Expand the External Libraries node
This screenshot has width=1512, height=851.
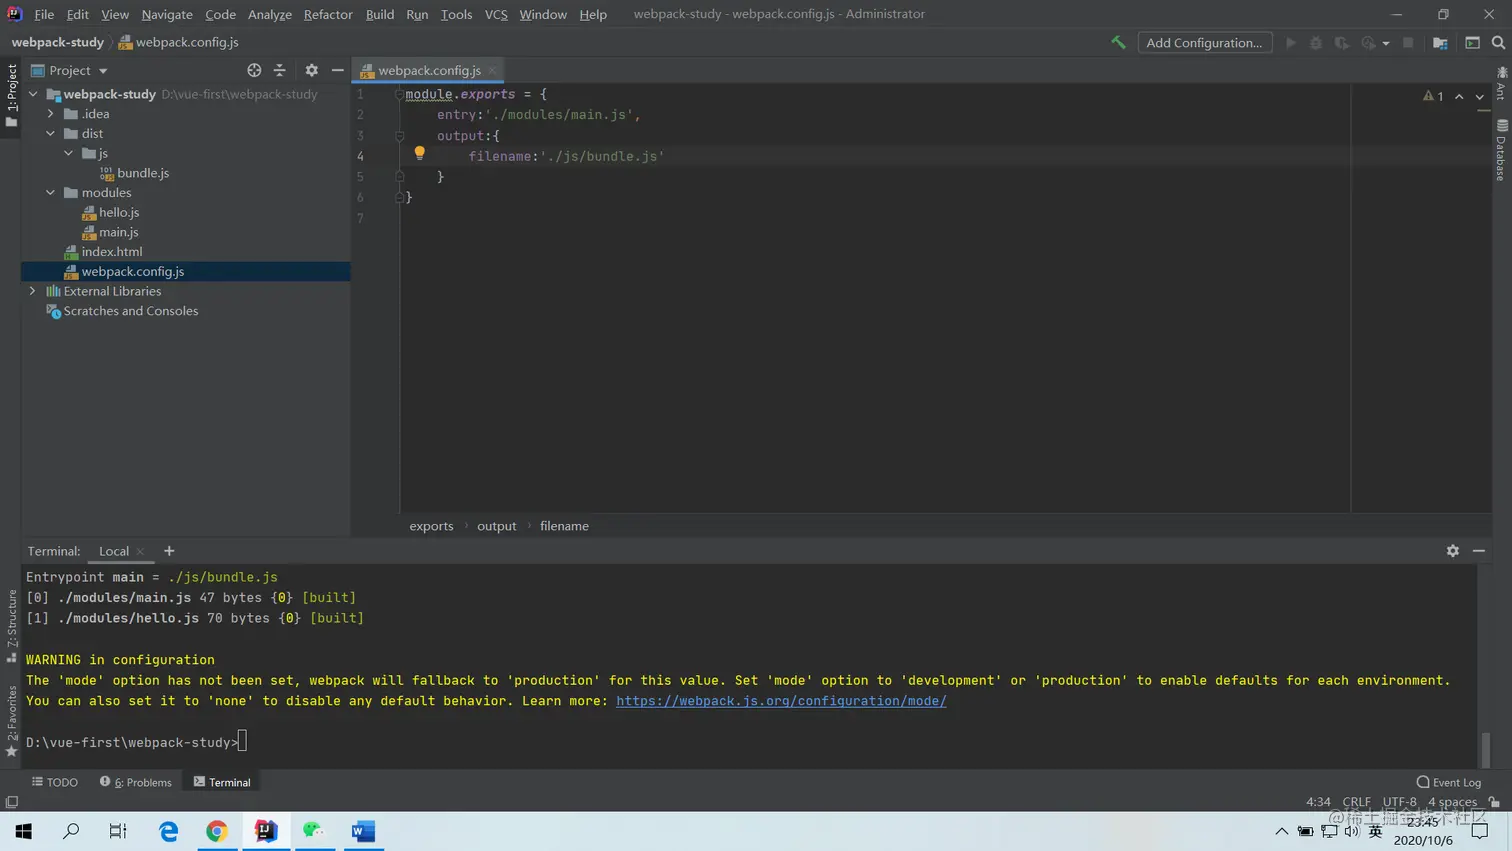coord(33,291)
